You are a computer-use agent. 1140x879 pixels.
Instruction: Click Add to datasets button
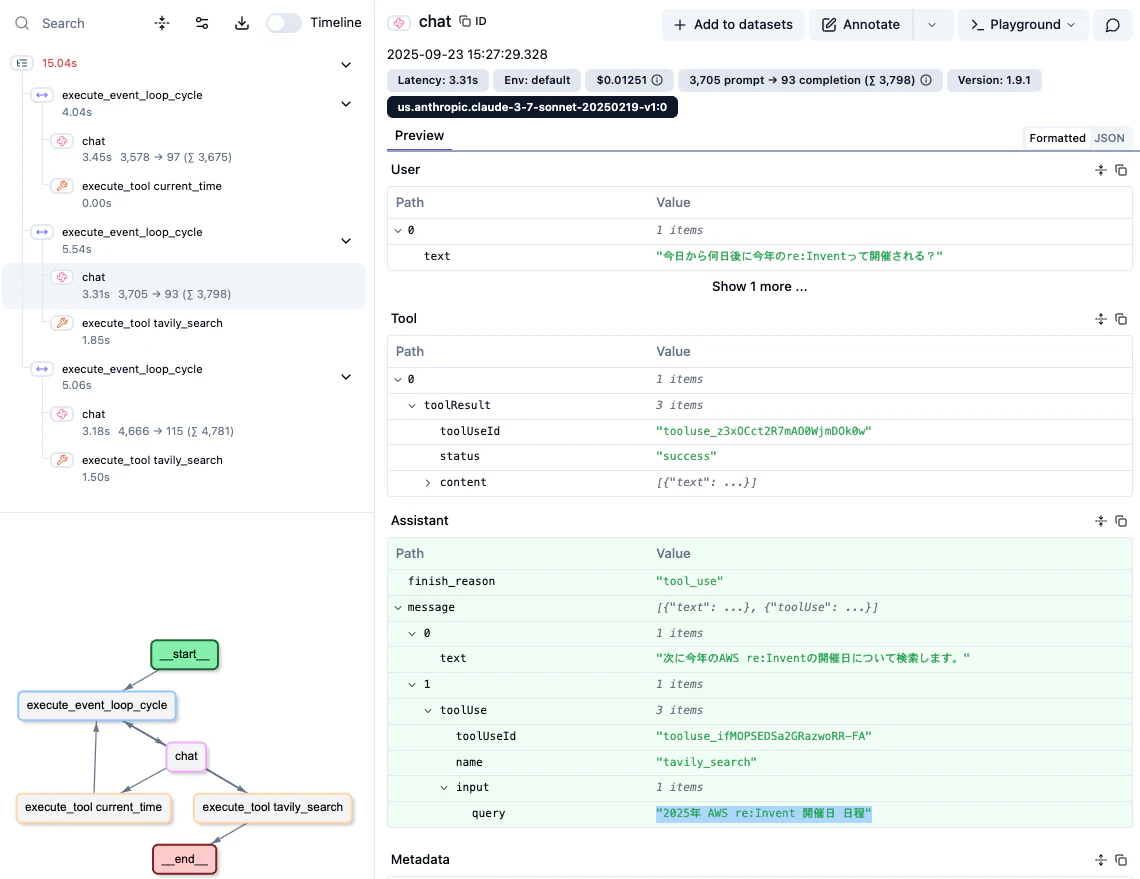(733, 25)
